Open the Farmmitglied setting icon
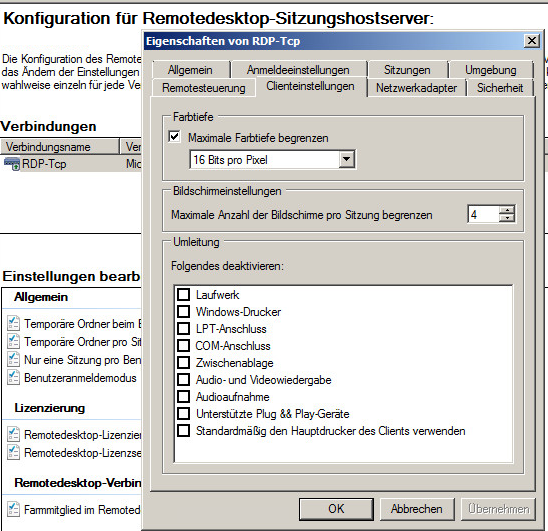Viewport: 548px width, 531px height. [14, 509]
